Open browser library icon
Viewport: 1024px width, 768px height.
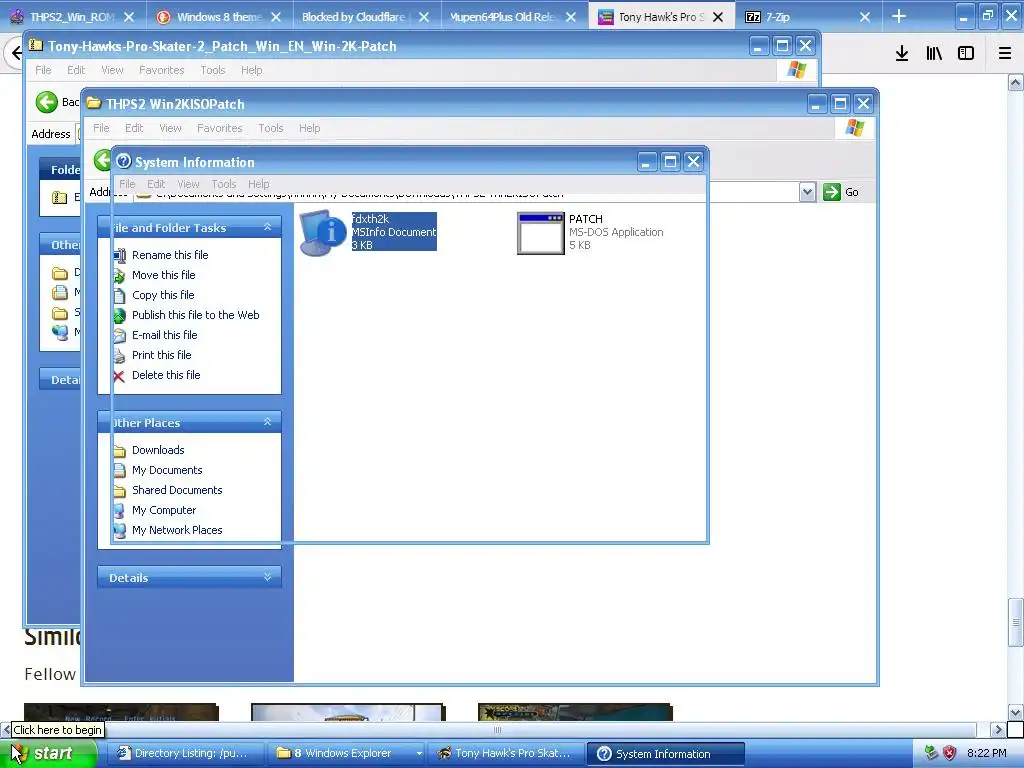click(934, 53)
